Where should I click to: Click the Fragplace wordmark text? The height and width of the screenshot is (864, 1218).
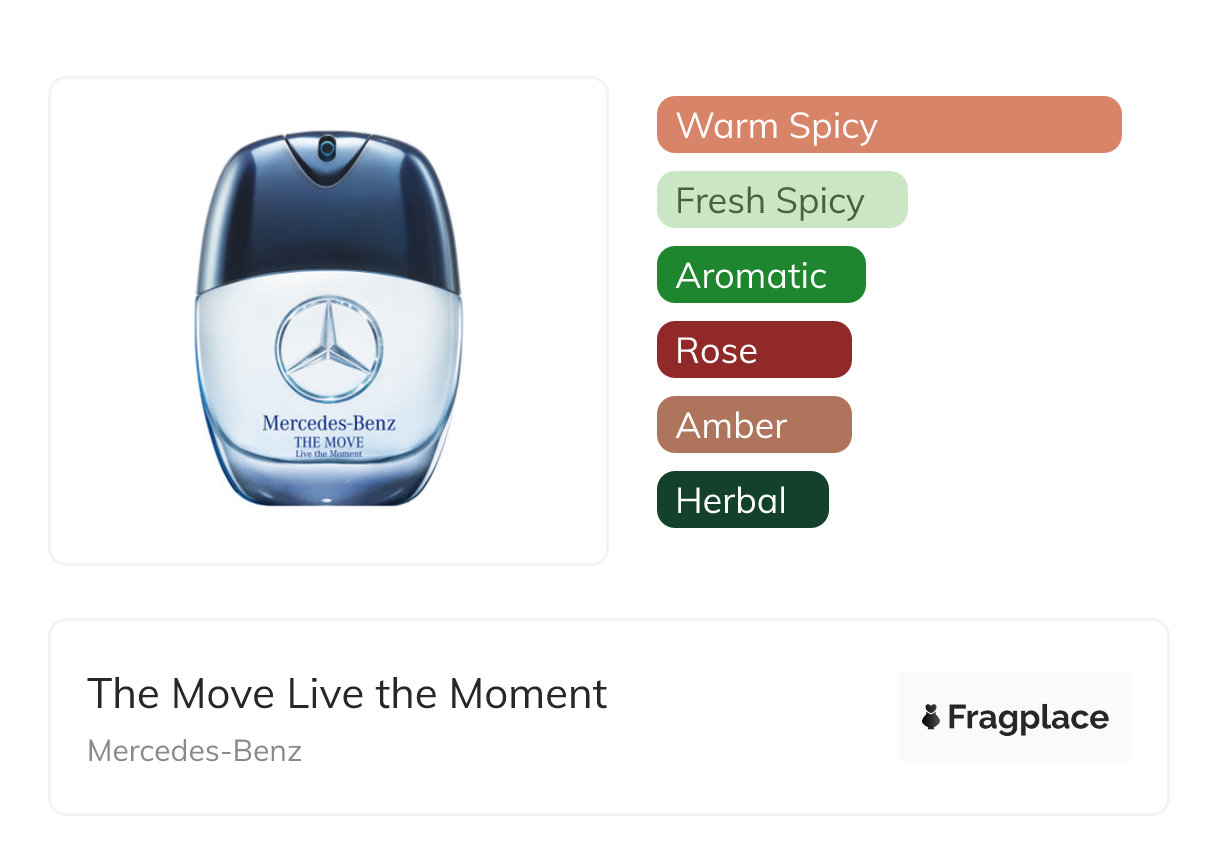[x=1028, y=717]
